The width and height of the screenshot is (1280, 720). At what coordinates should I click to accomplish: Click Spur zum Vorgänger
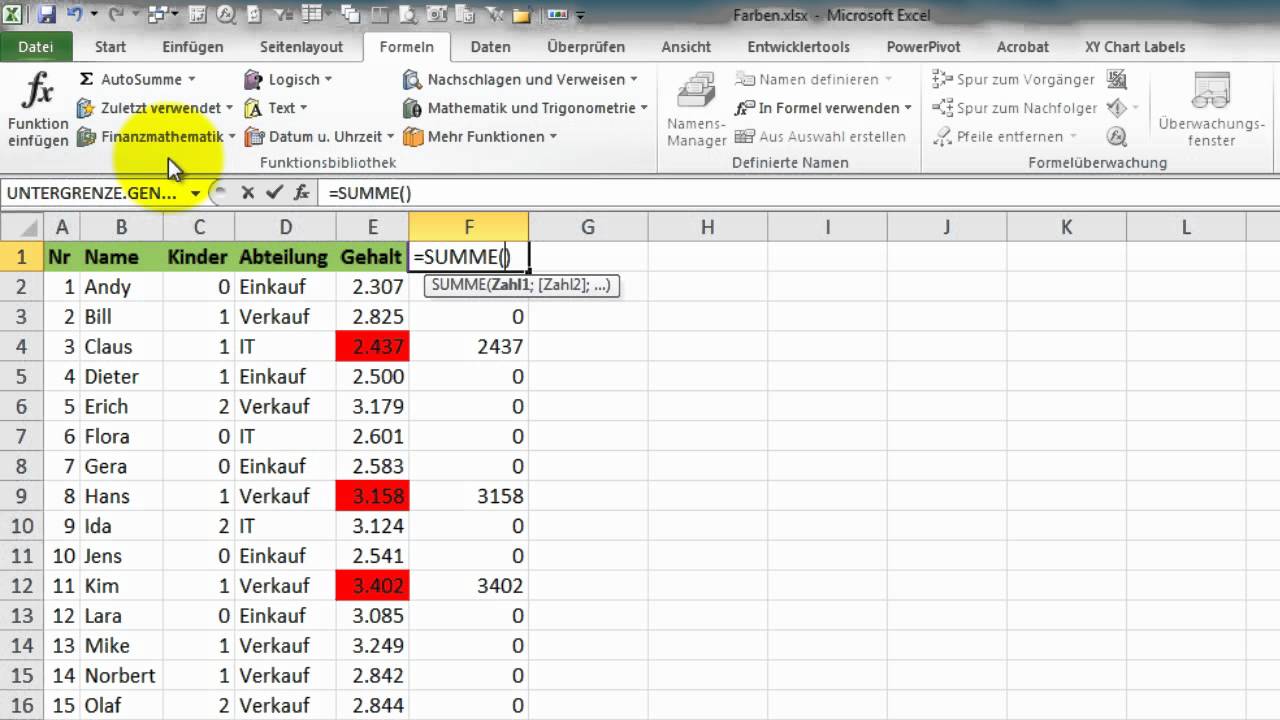(x=1013, y=79)
